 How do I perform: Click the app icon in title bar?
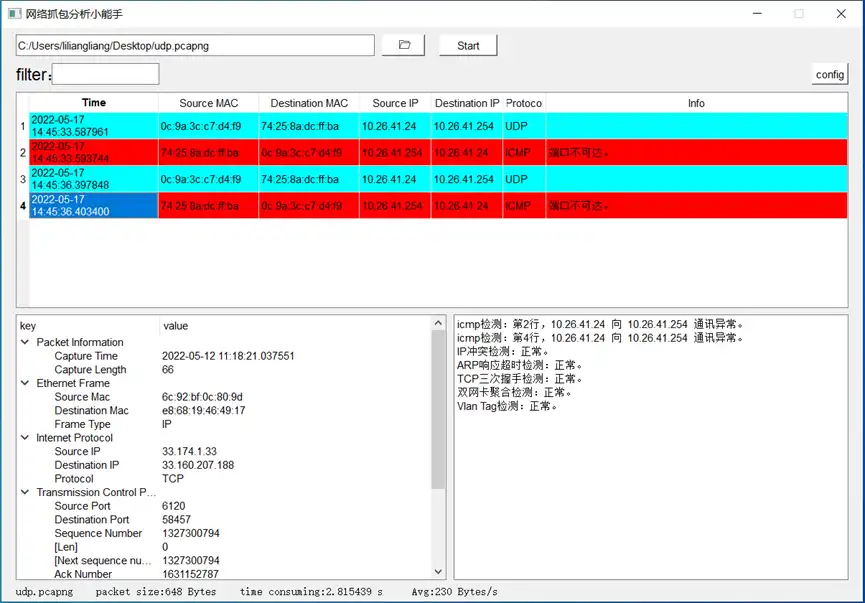pos(14,14)
